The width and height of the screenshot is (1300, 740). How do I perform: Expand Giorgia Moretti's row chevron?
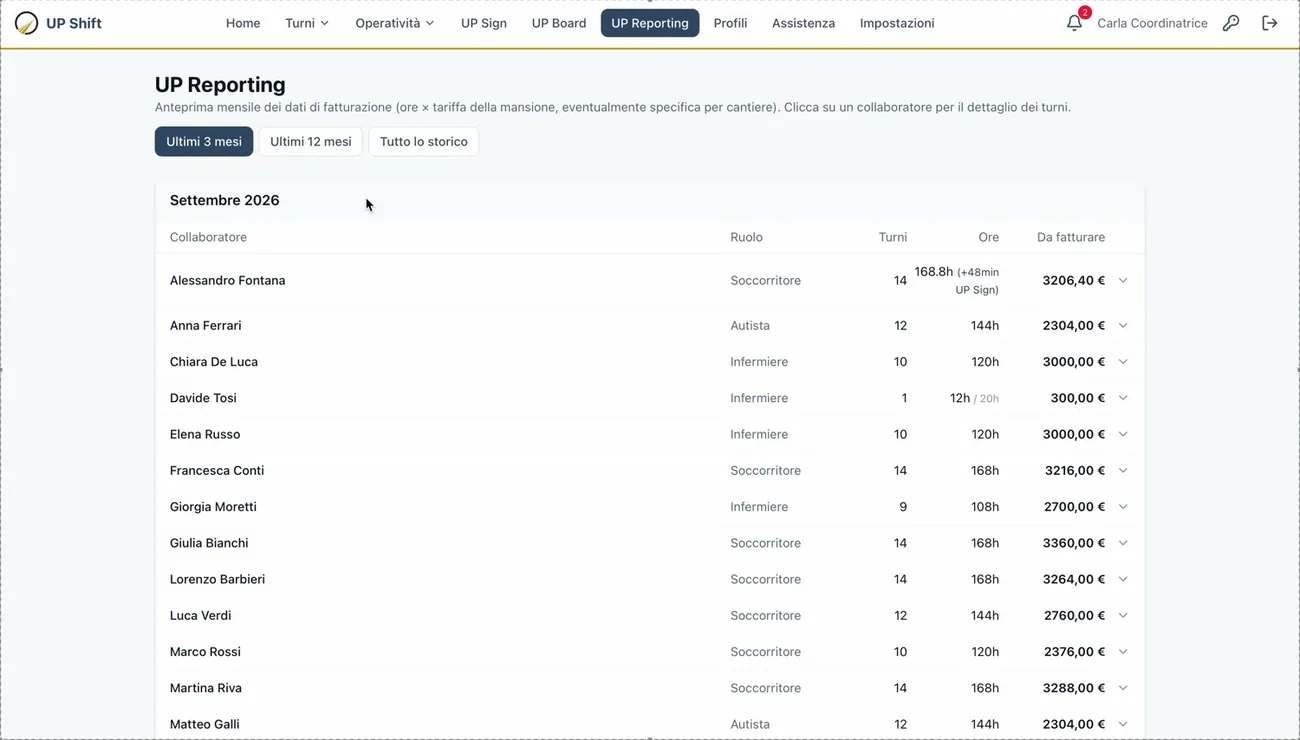1123,507
